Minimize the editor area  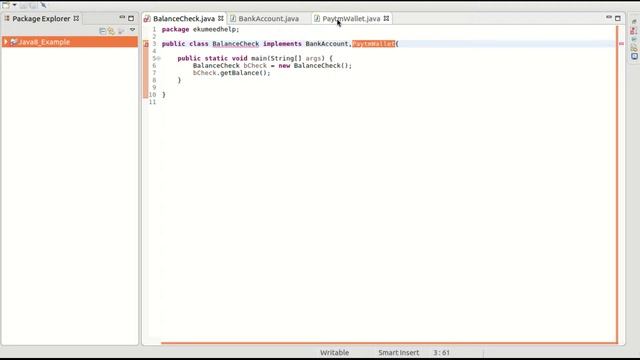pos(609,18)
